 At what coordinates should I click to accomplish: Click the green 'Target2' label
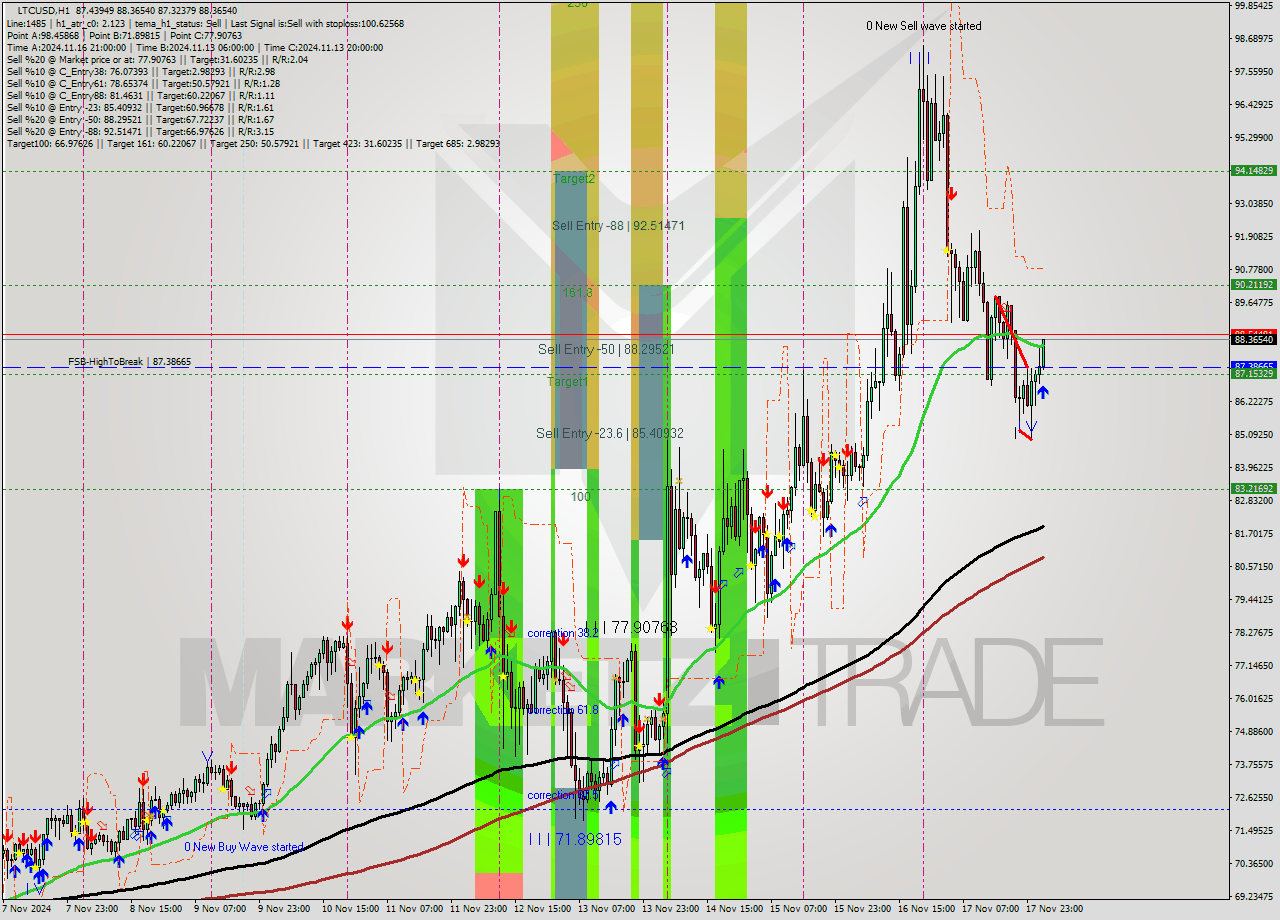click(574, 178)
